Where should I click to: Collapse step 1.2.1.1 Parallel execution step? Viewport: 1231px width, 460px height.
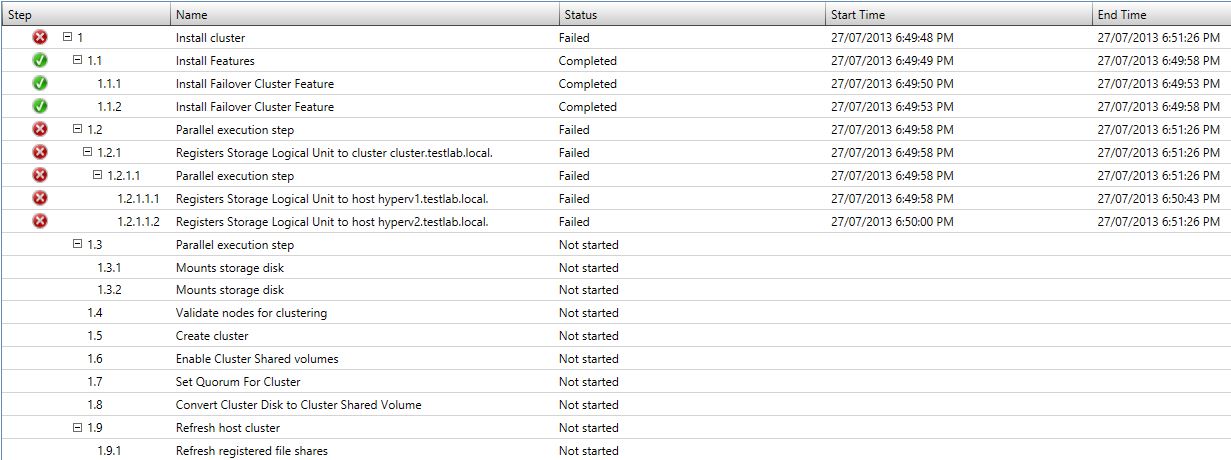tap(98, 175)
